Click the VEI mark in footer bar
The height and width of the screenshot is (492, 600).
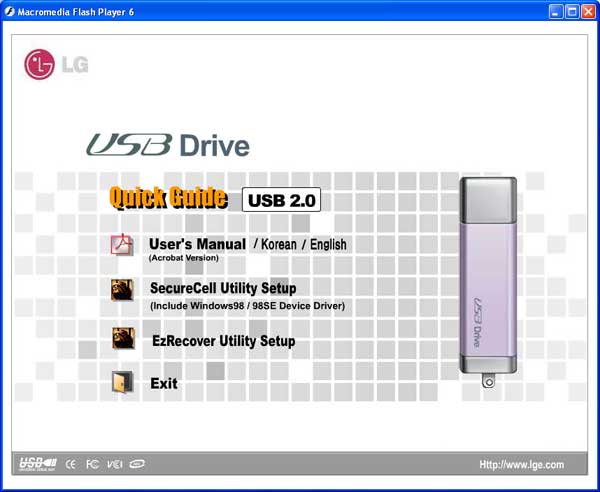(114, 464)
